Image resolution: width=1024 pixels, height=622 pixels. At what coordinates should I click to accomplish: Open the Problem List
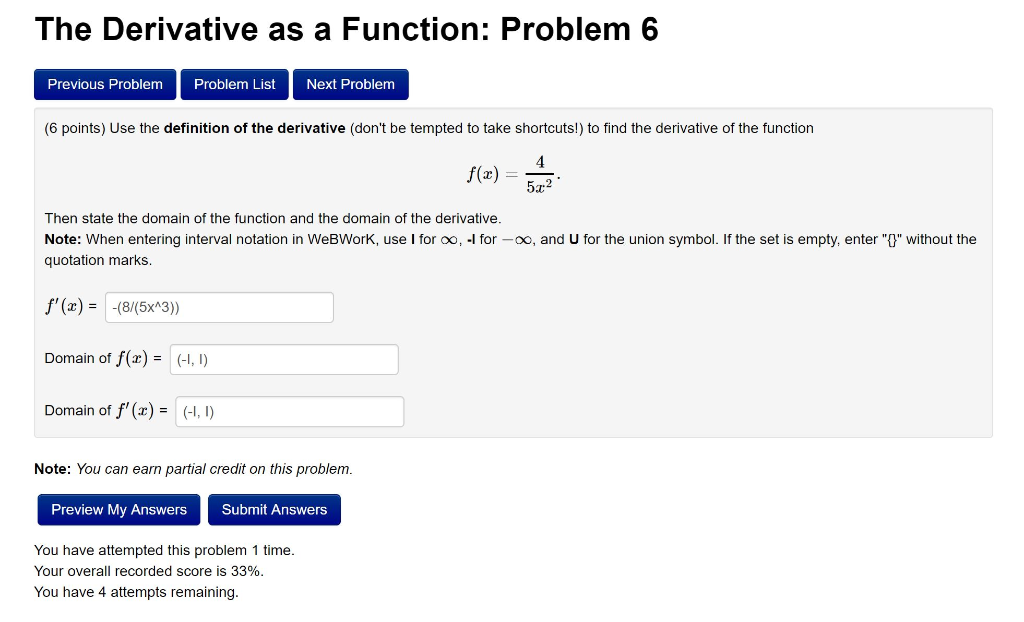tap(234, 84)
